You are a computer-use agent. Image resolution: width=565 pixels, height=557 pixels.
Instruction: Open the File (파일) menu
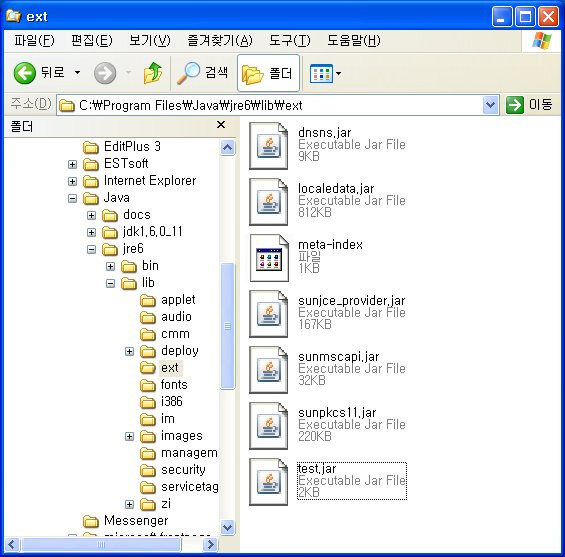34,40
